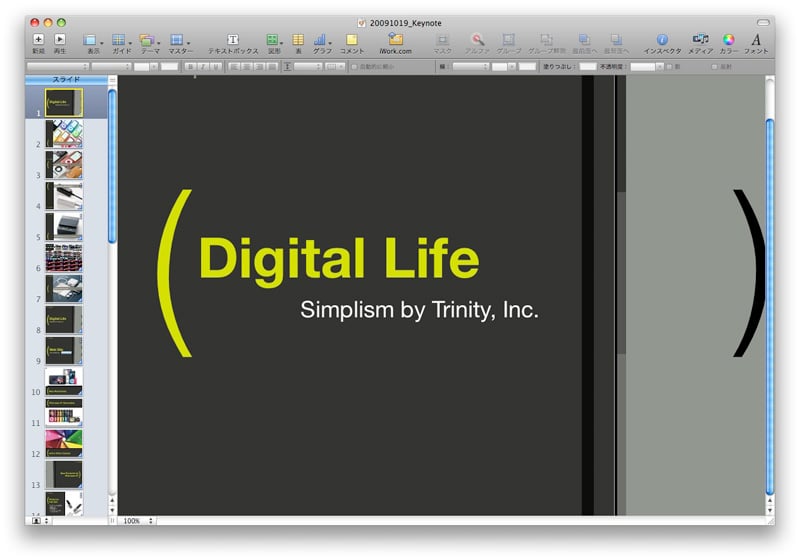The width and height of the screenshot is (800, 560).
Task: Click the Bold (B) format button
Action: tap(189, 67)
